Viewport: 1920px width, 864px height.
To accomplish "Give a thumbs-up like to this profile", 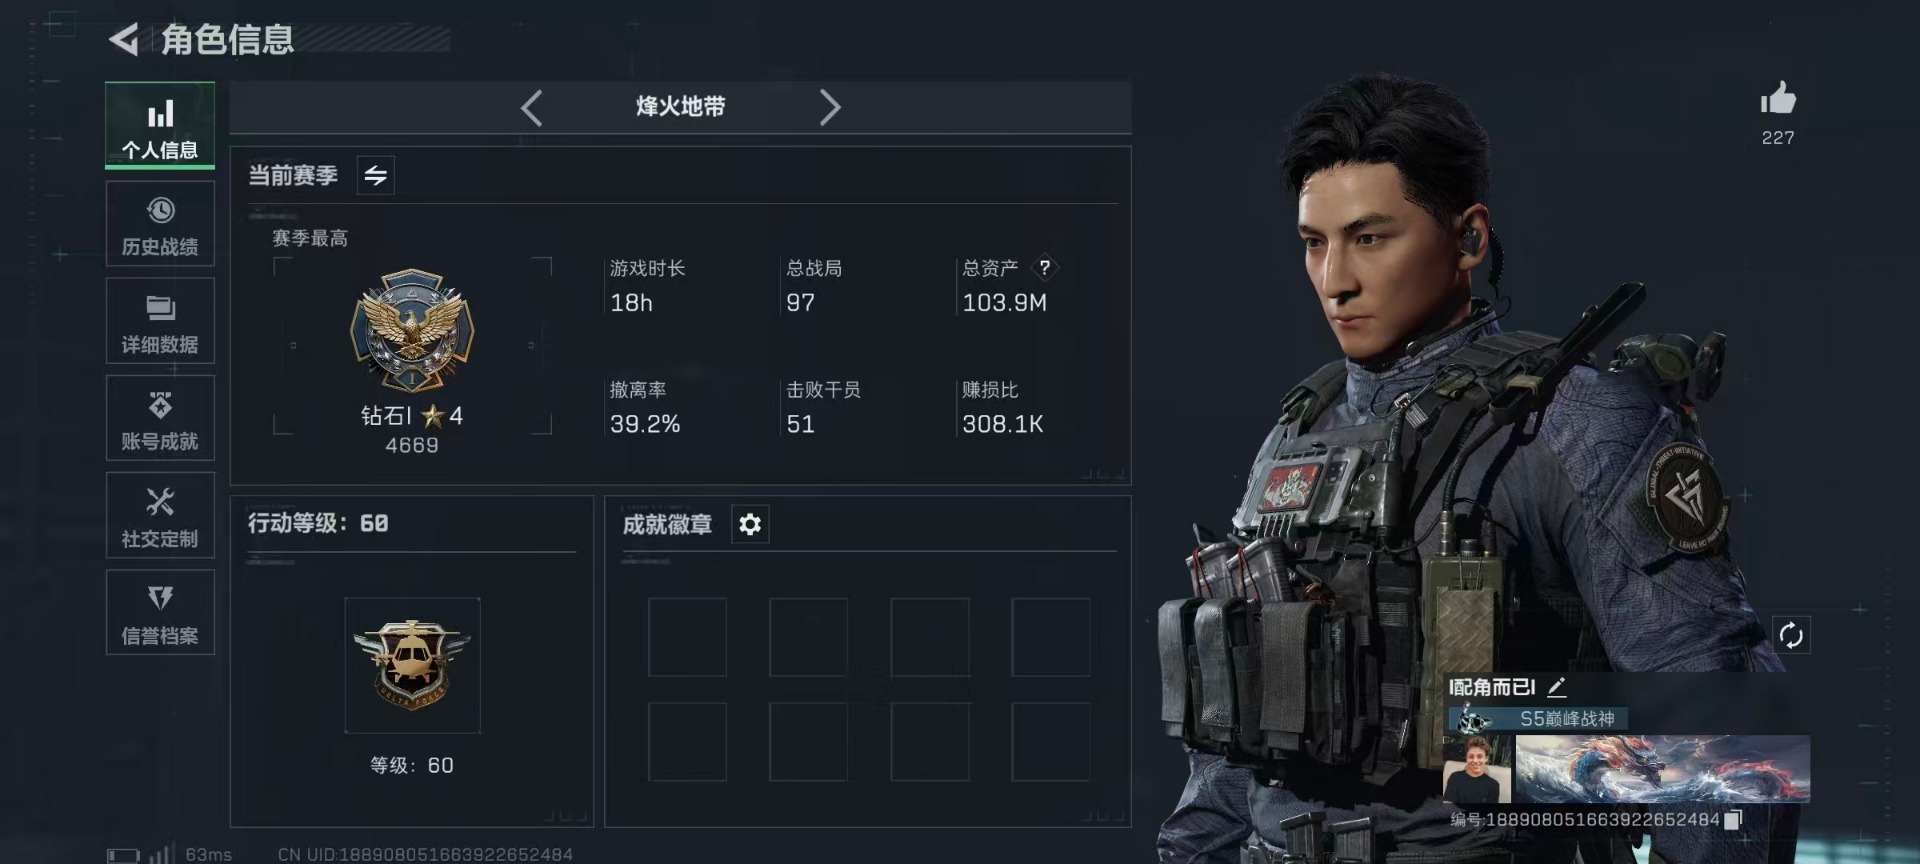I will (1778, 99).
